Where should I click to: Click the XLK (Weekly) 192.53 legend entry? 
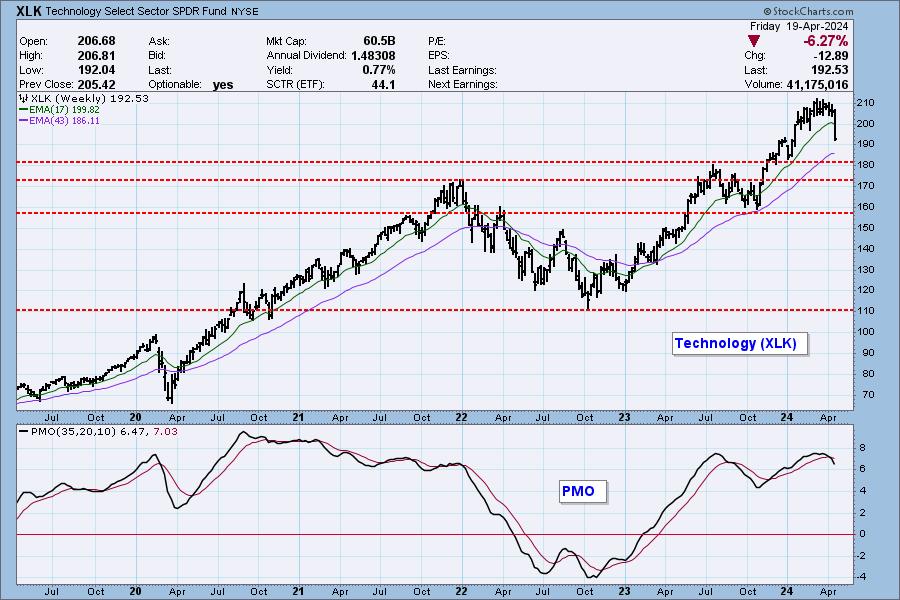[84, 98]
